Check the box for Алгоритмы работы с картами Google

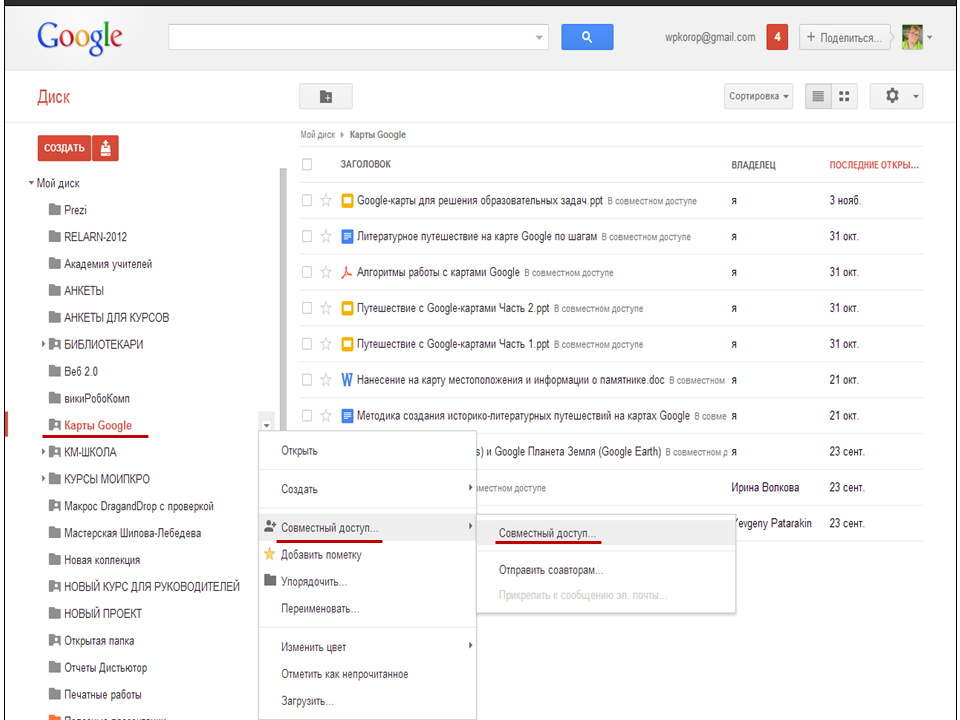point(307,272)
